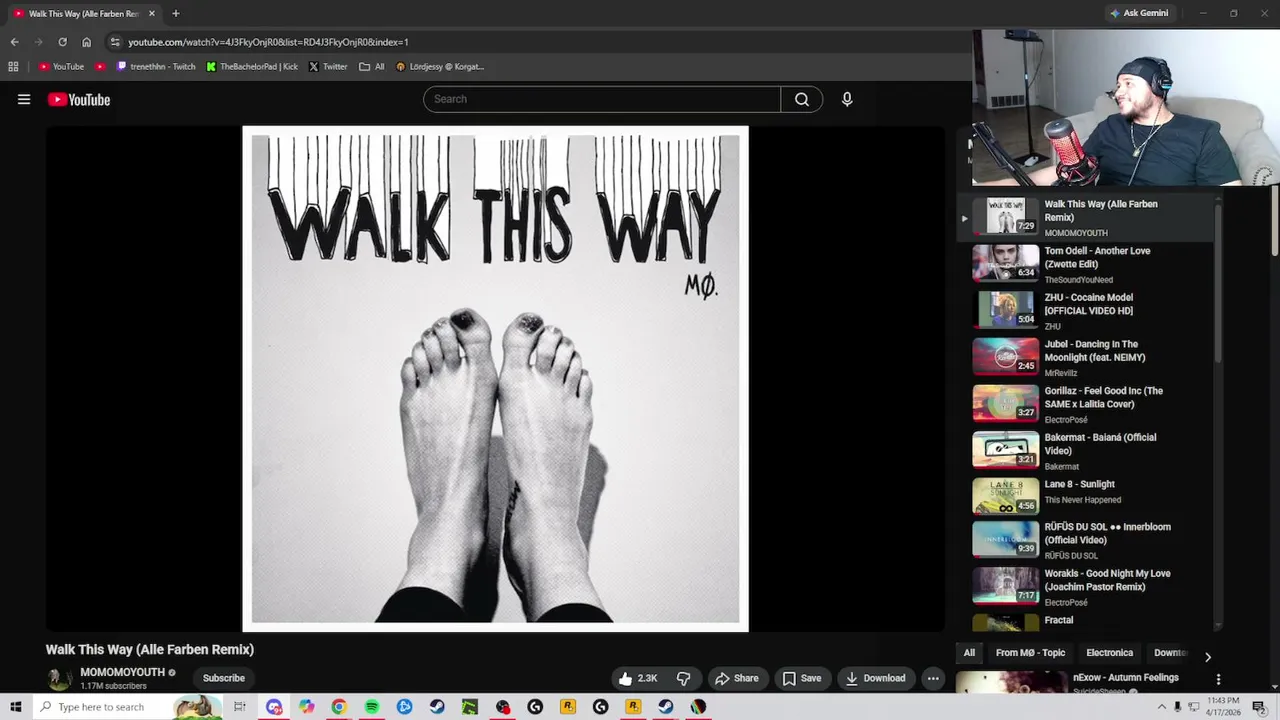
Task: Like the video with thumbs-up
Action: tap(637, 678)
